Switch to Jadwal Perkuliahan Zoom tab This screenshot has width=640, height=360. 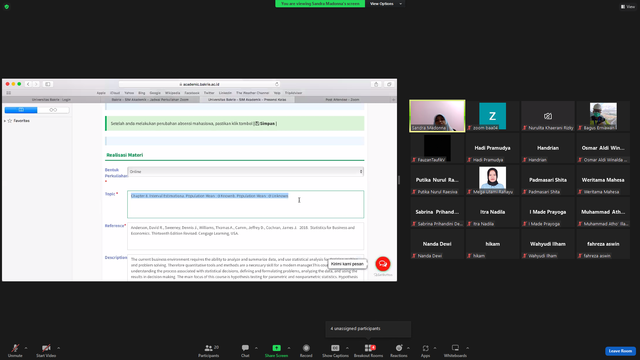point(150,100)
